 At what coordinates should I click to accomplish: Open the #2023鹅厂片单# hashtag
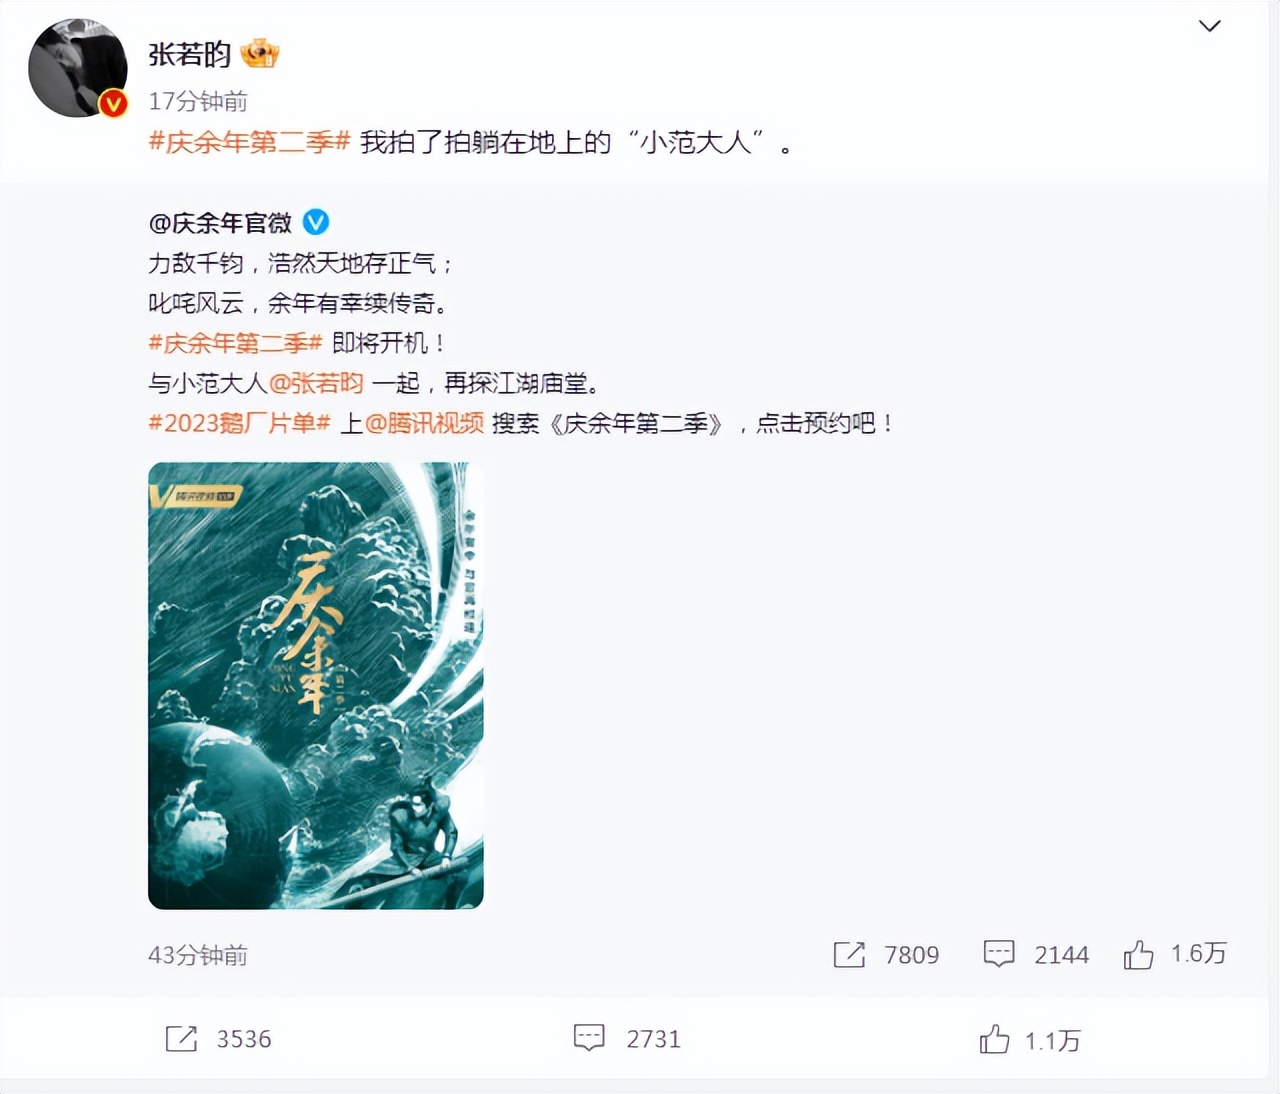pos(239,423)
